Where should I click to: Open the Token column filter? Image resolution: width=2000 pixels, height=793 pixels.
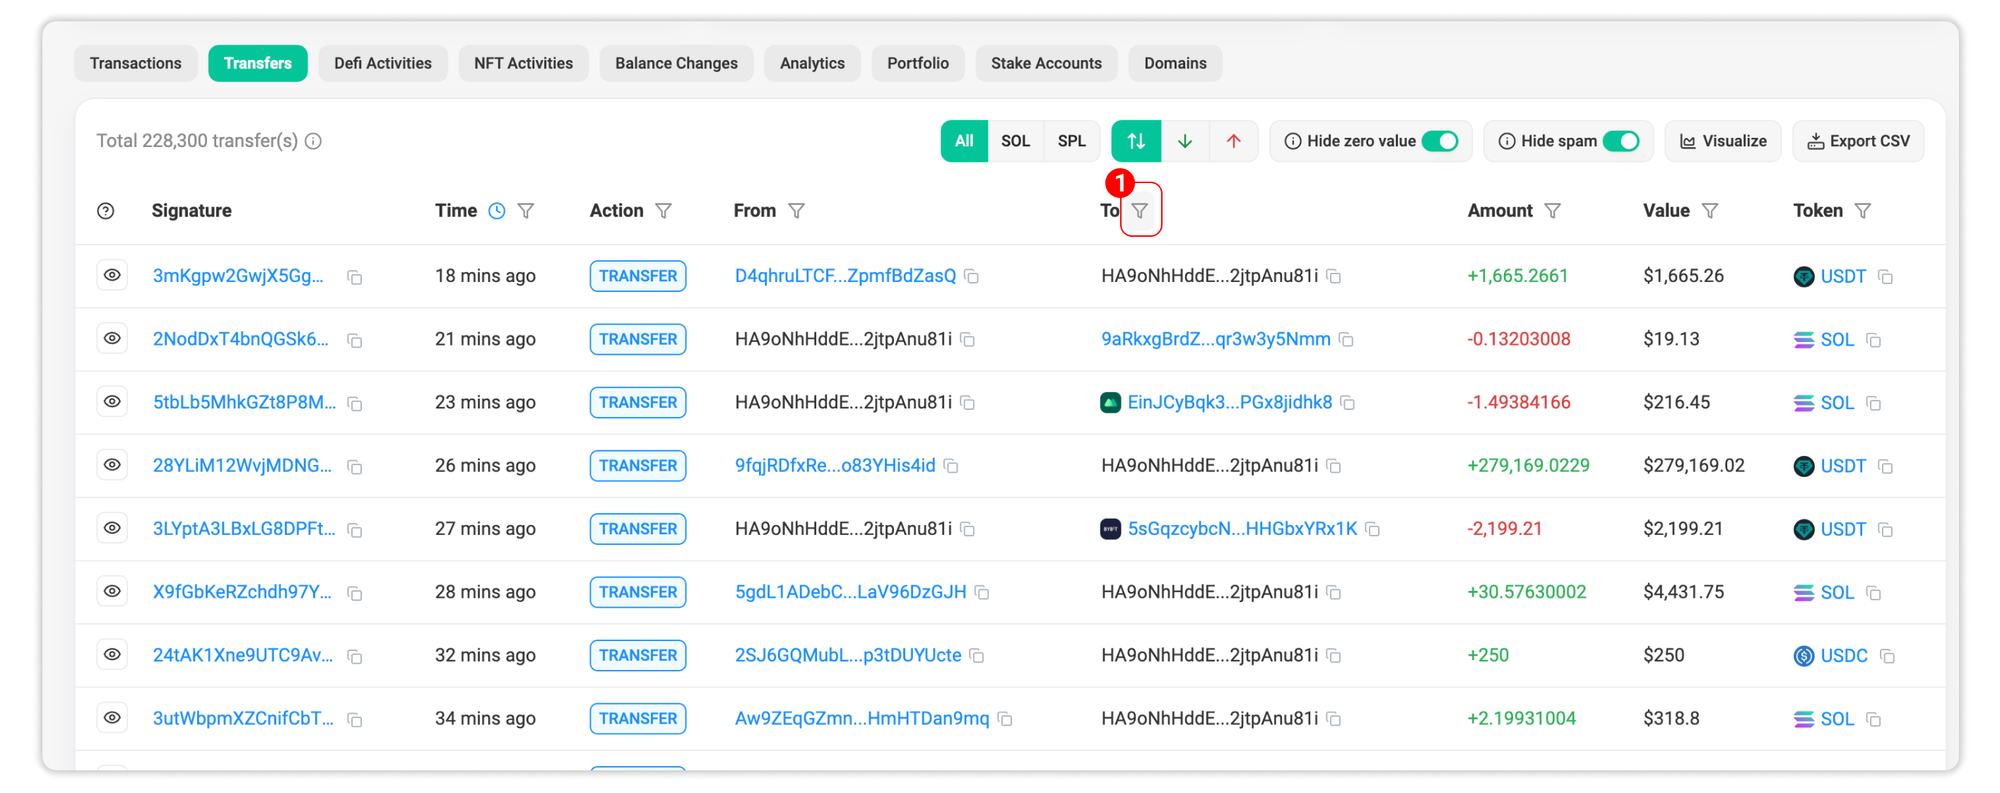[x=1862, y=211]
